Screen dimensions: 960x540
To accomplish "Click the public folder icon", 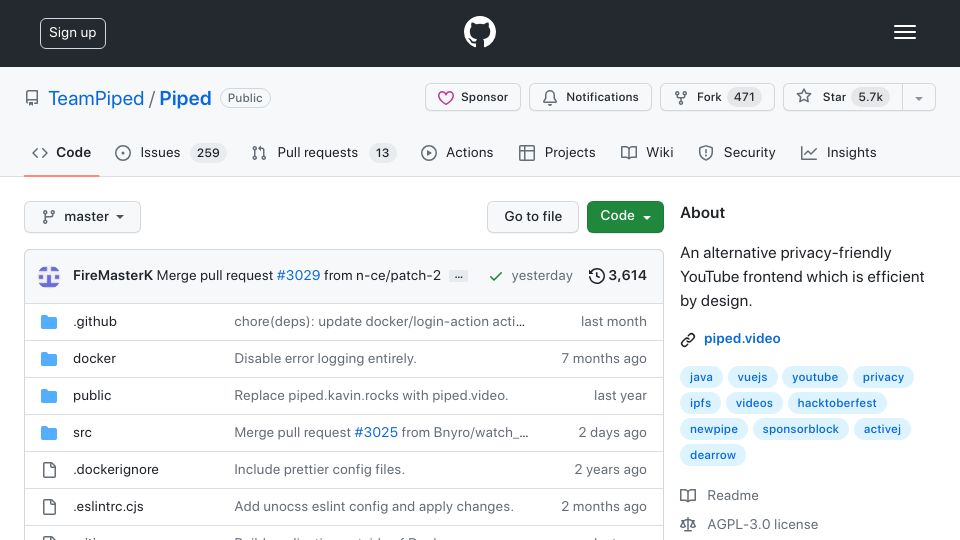I will click(x=49, y=396).
